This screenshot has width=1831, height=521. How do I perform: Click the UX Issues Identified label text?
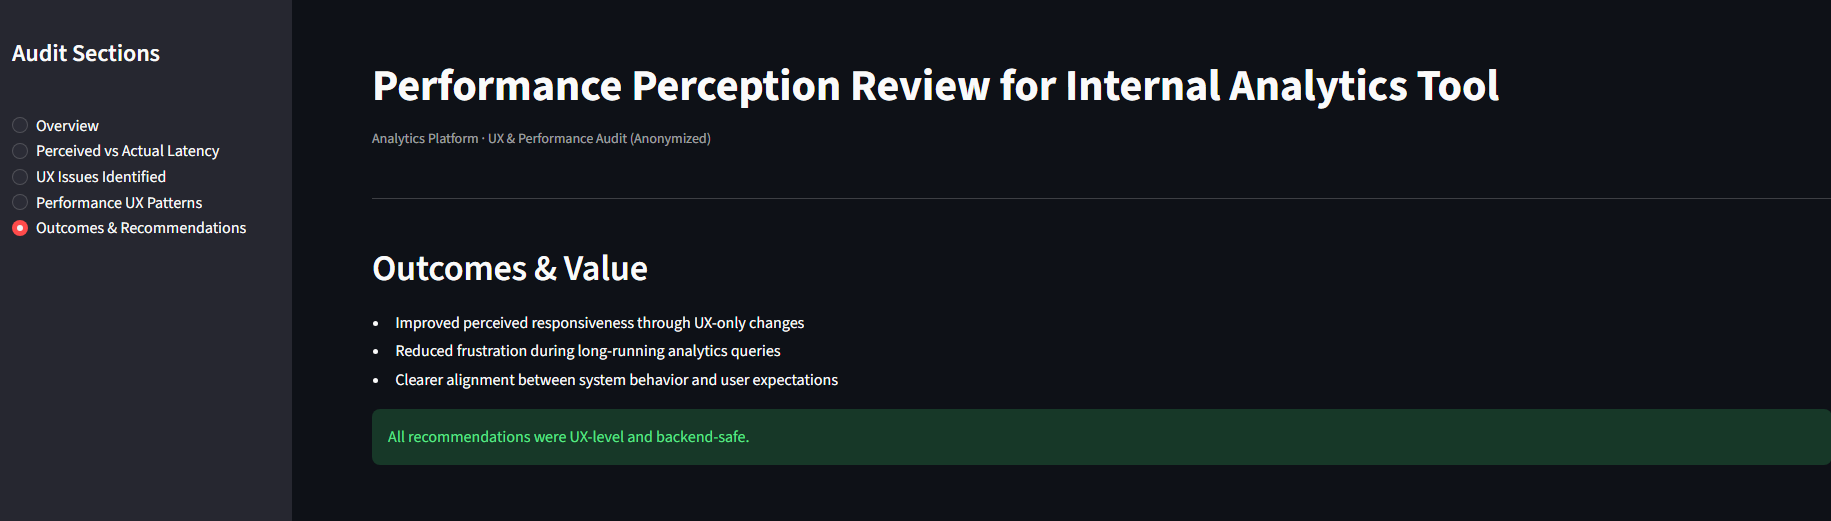101,177
